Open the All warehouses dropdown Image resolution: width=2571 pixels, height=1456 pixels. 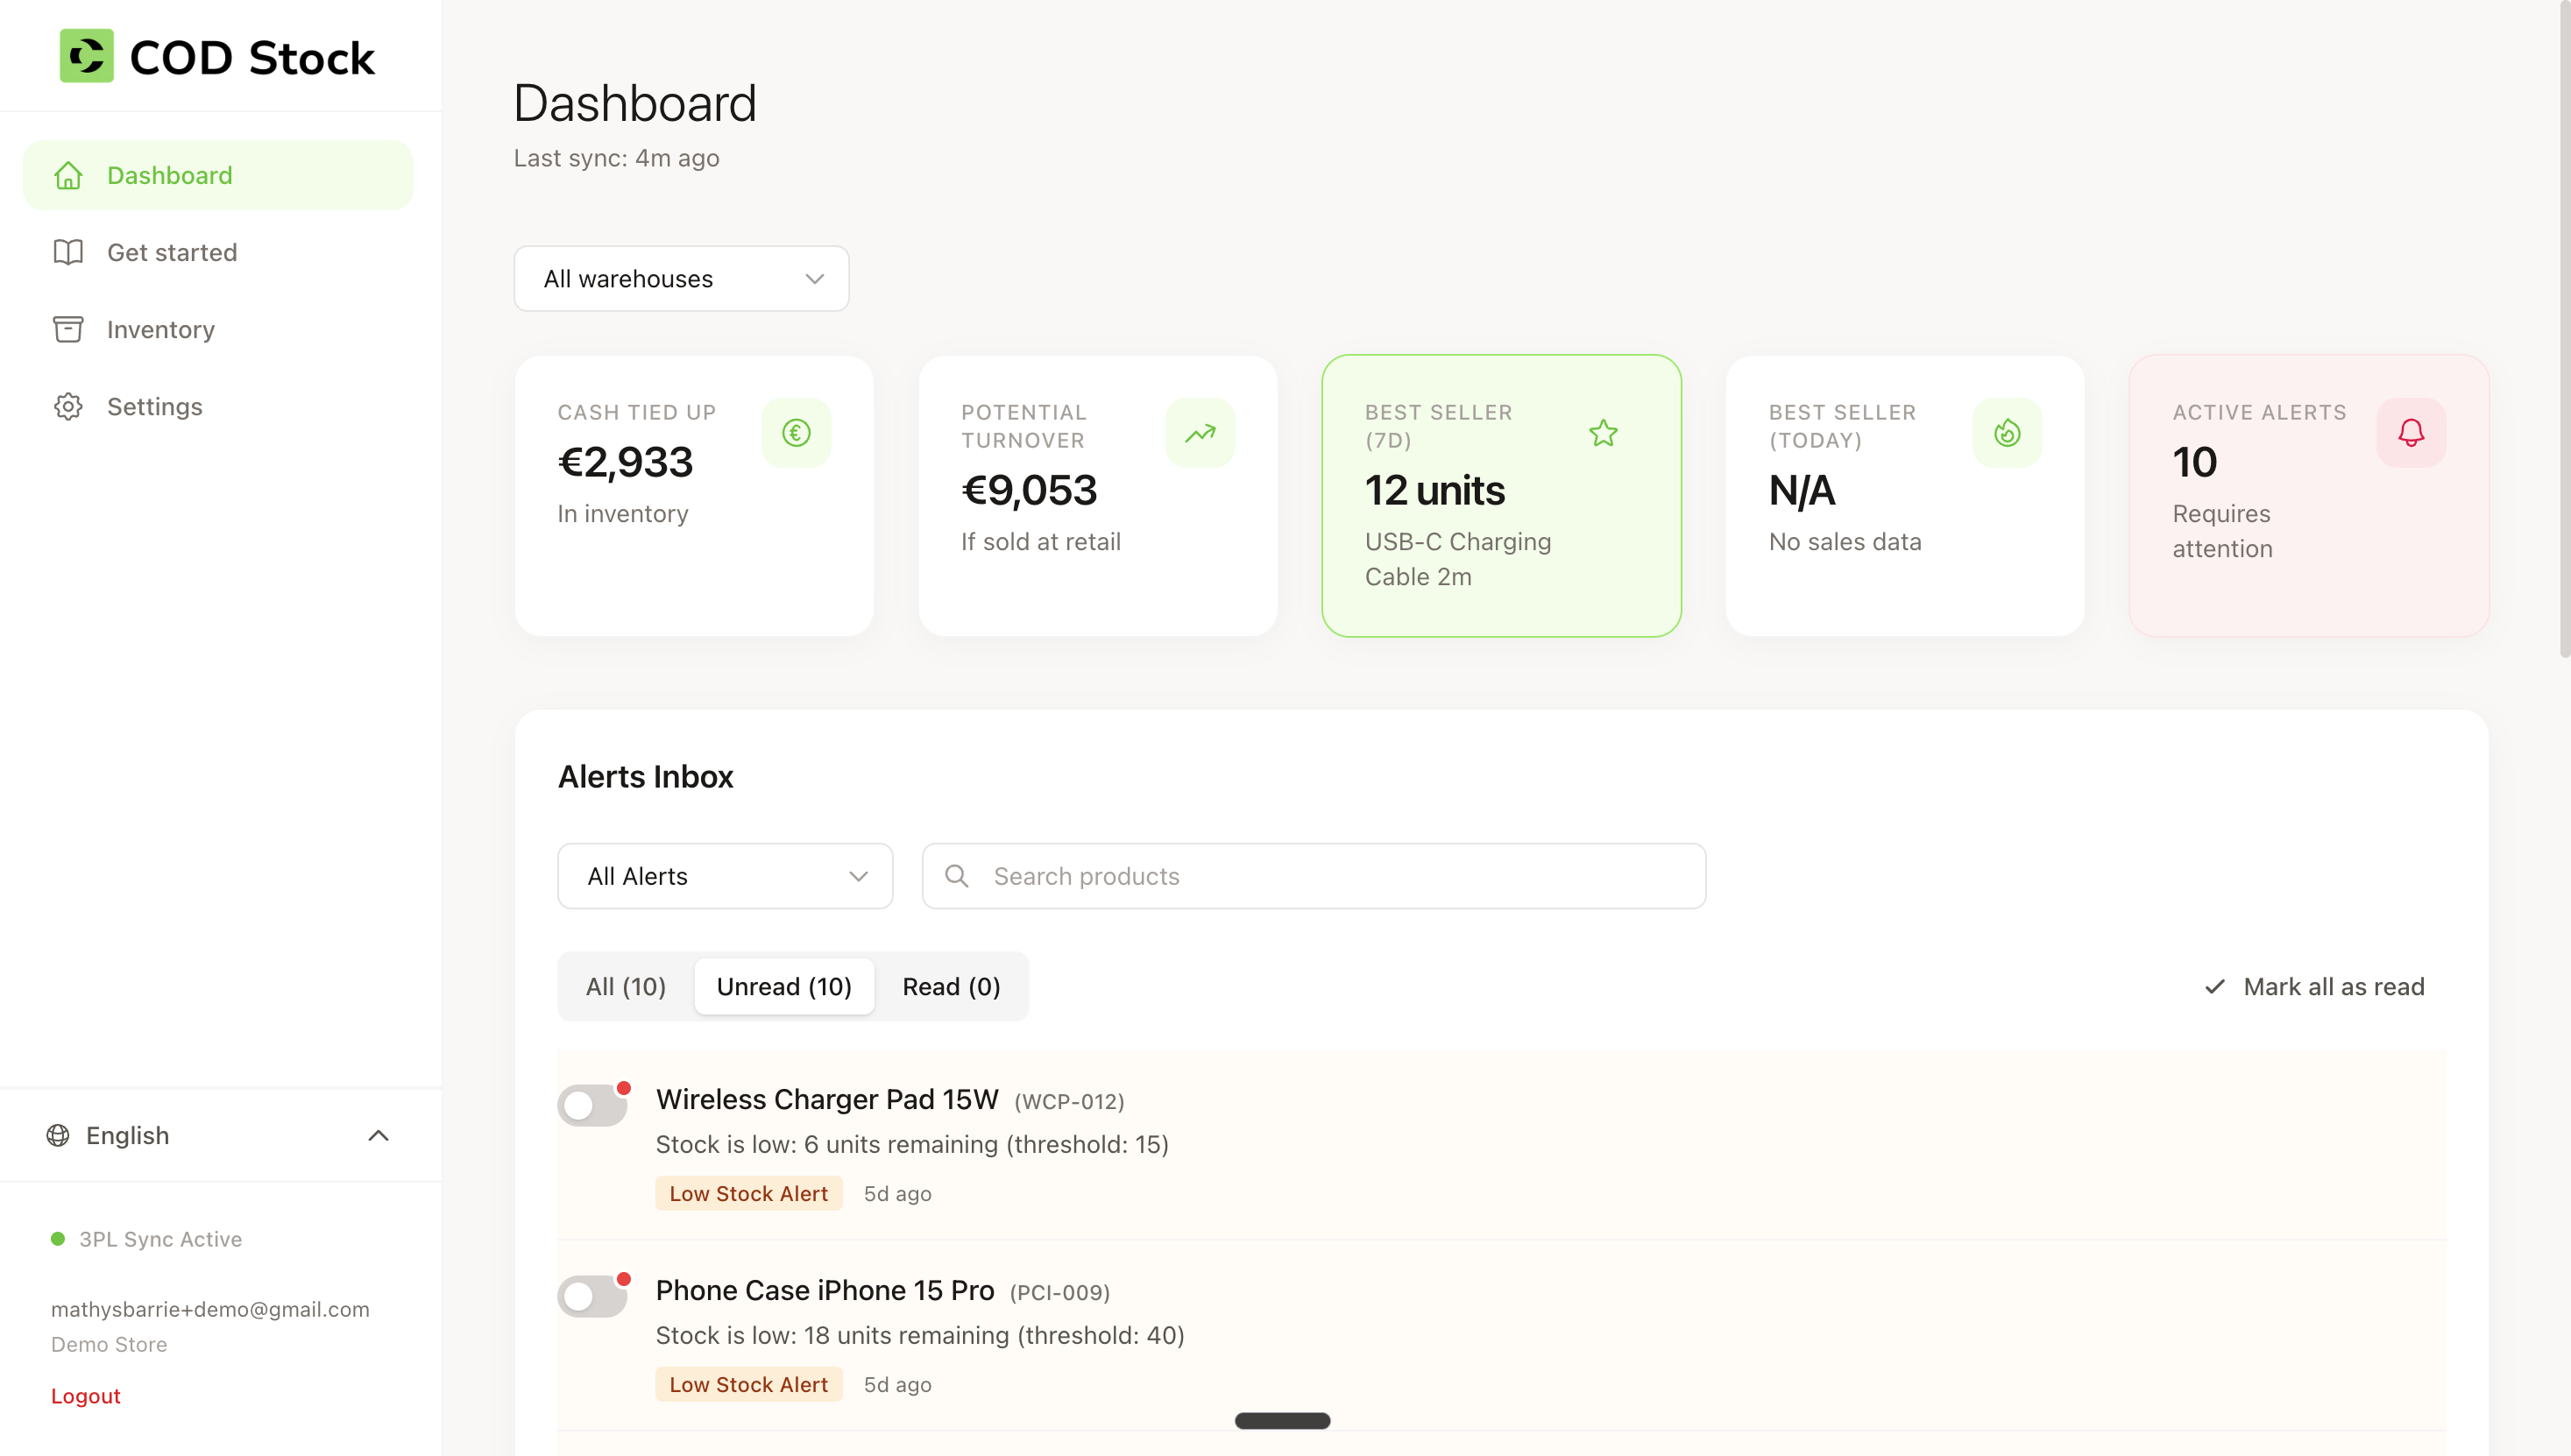pyautogui.click(x=681, y=278)
